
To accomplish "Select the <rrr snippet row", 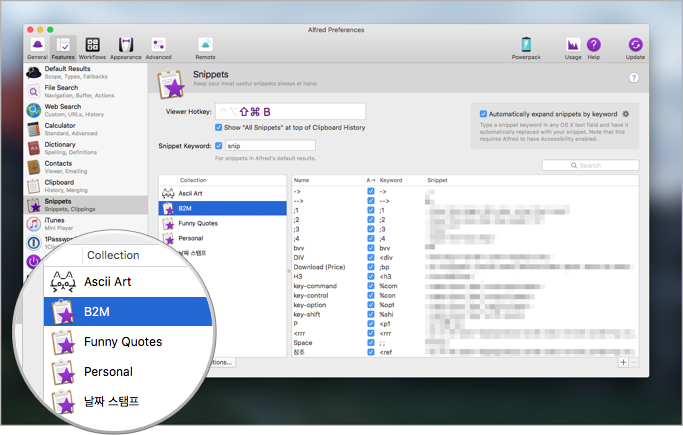I will tap(465, 333).
